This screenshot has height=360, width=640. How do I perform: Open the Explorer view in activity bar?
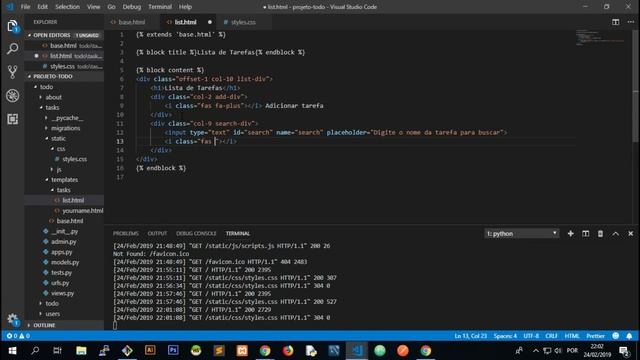(12, 27)
